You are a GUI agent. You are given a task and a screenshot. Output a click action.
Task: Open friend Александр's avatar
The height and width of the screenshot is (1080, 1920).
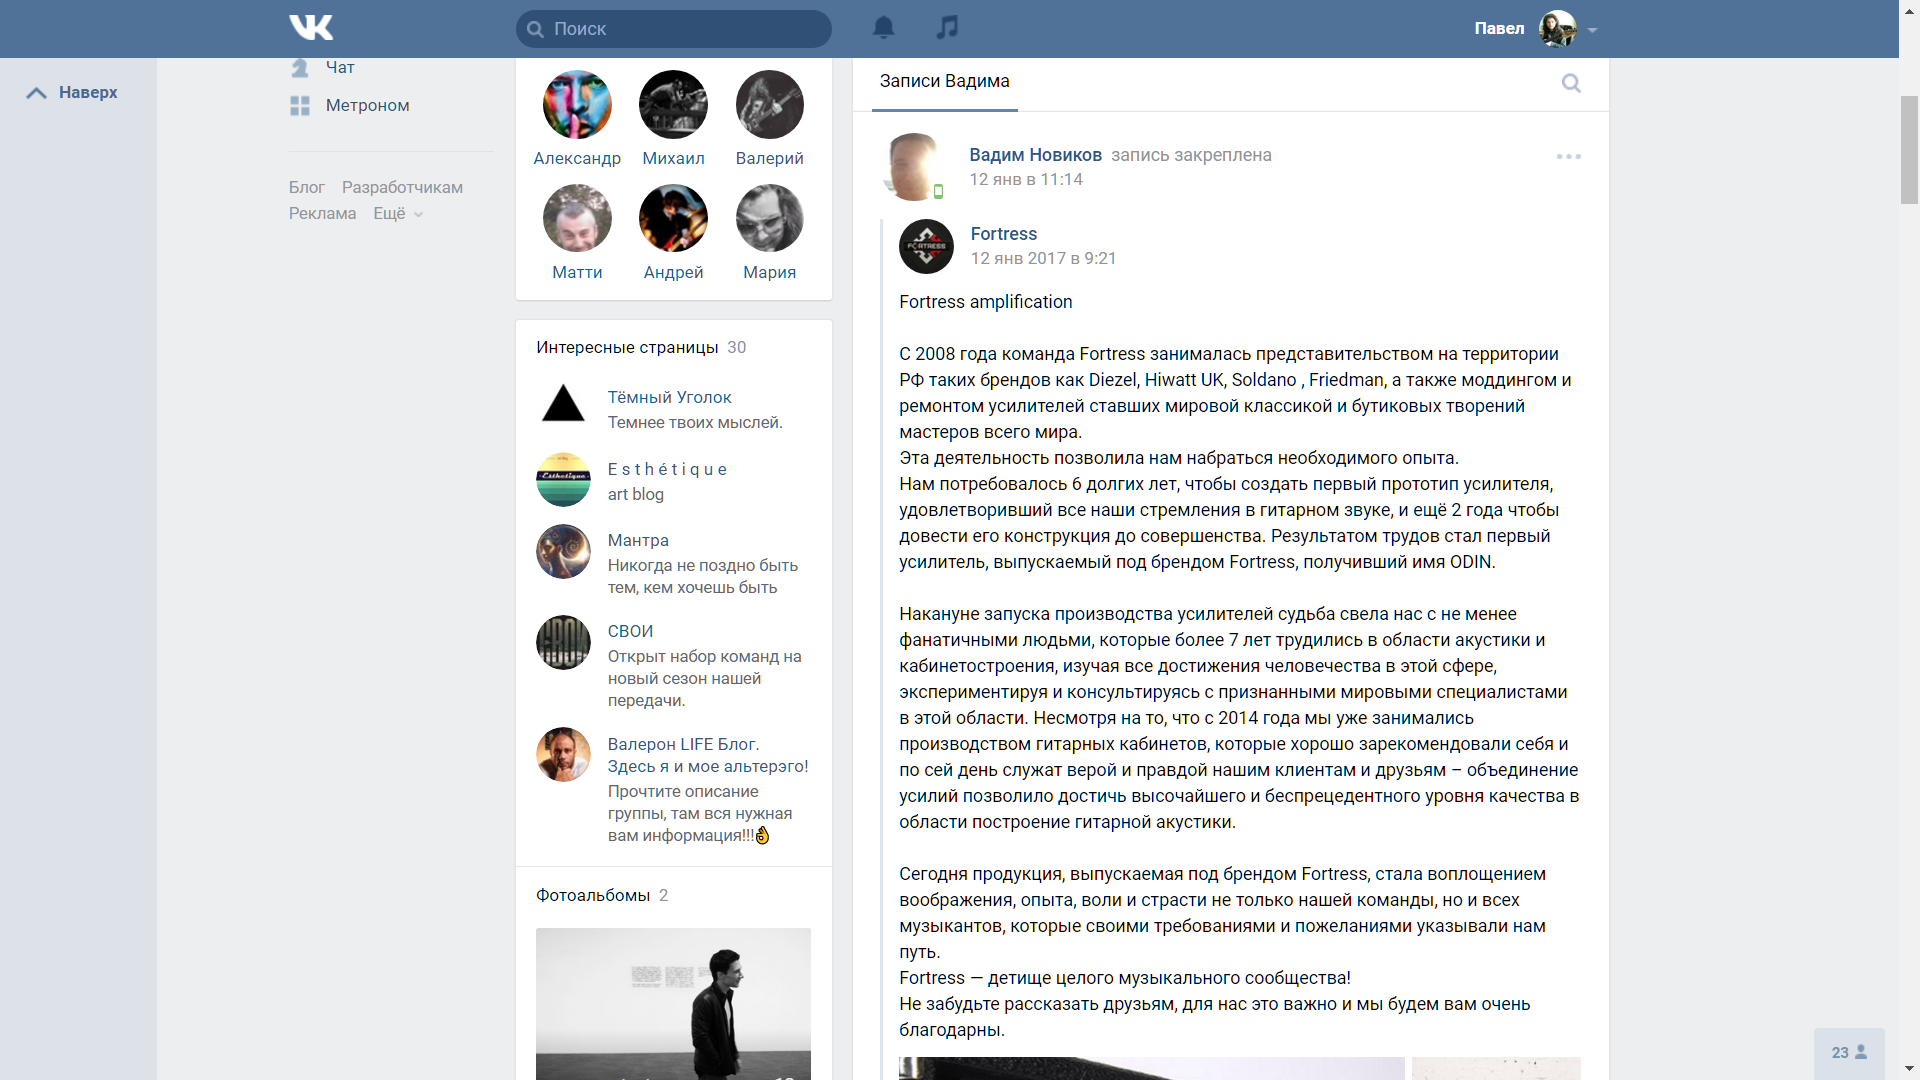coord(577,104)
